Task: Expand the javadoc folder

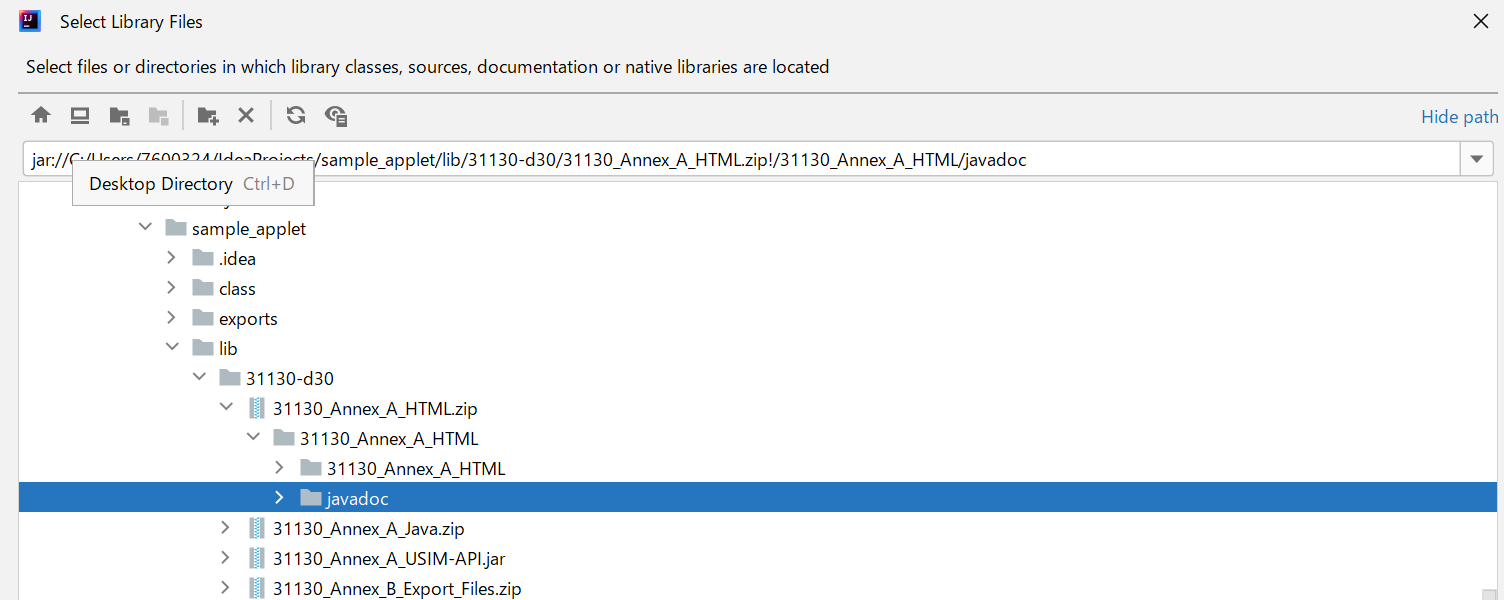Action: pos(280,498)
